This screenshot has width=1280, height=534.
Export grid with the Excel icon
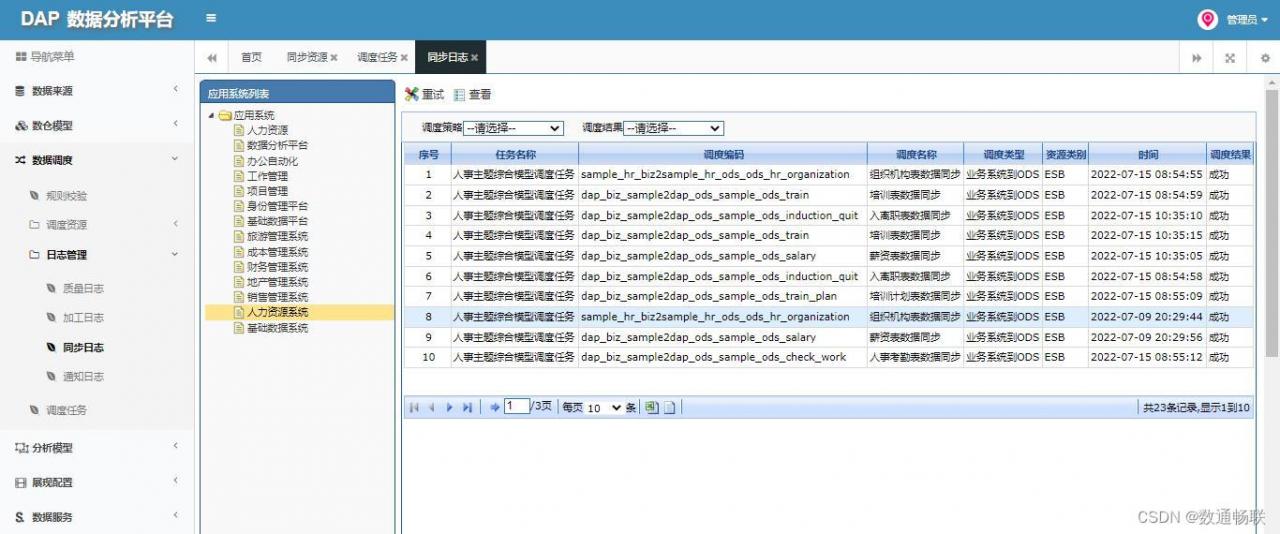point(652,408)
